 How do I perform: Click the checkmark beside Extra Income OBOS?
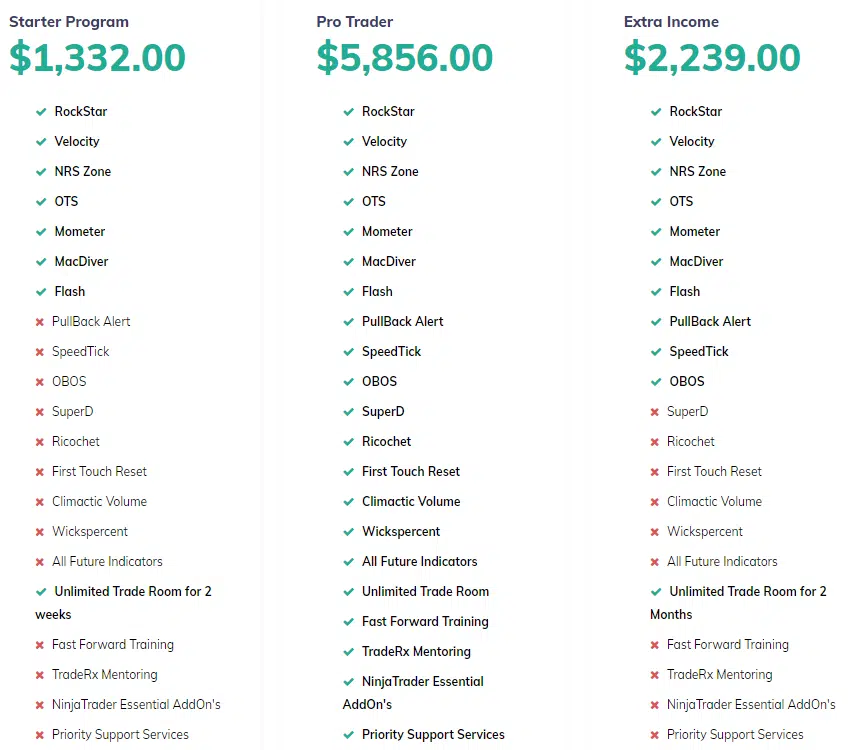[x=655, y=382]
